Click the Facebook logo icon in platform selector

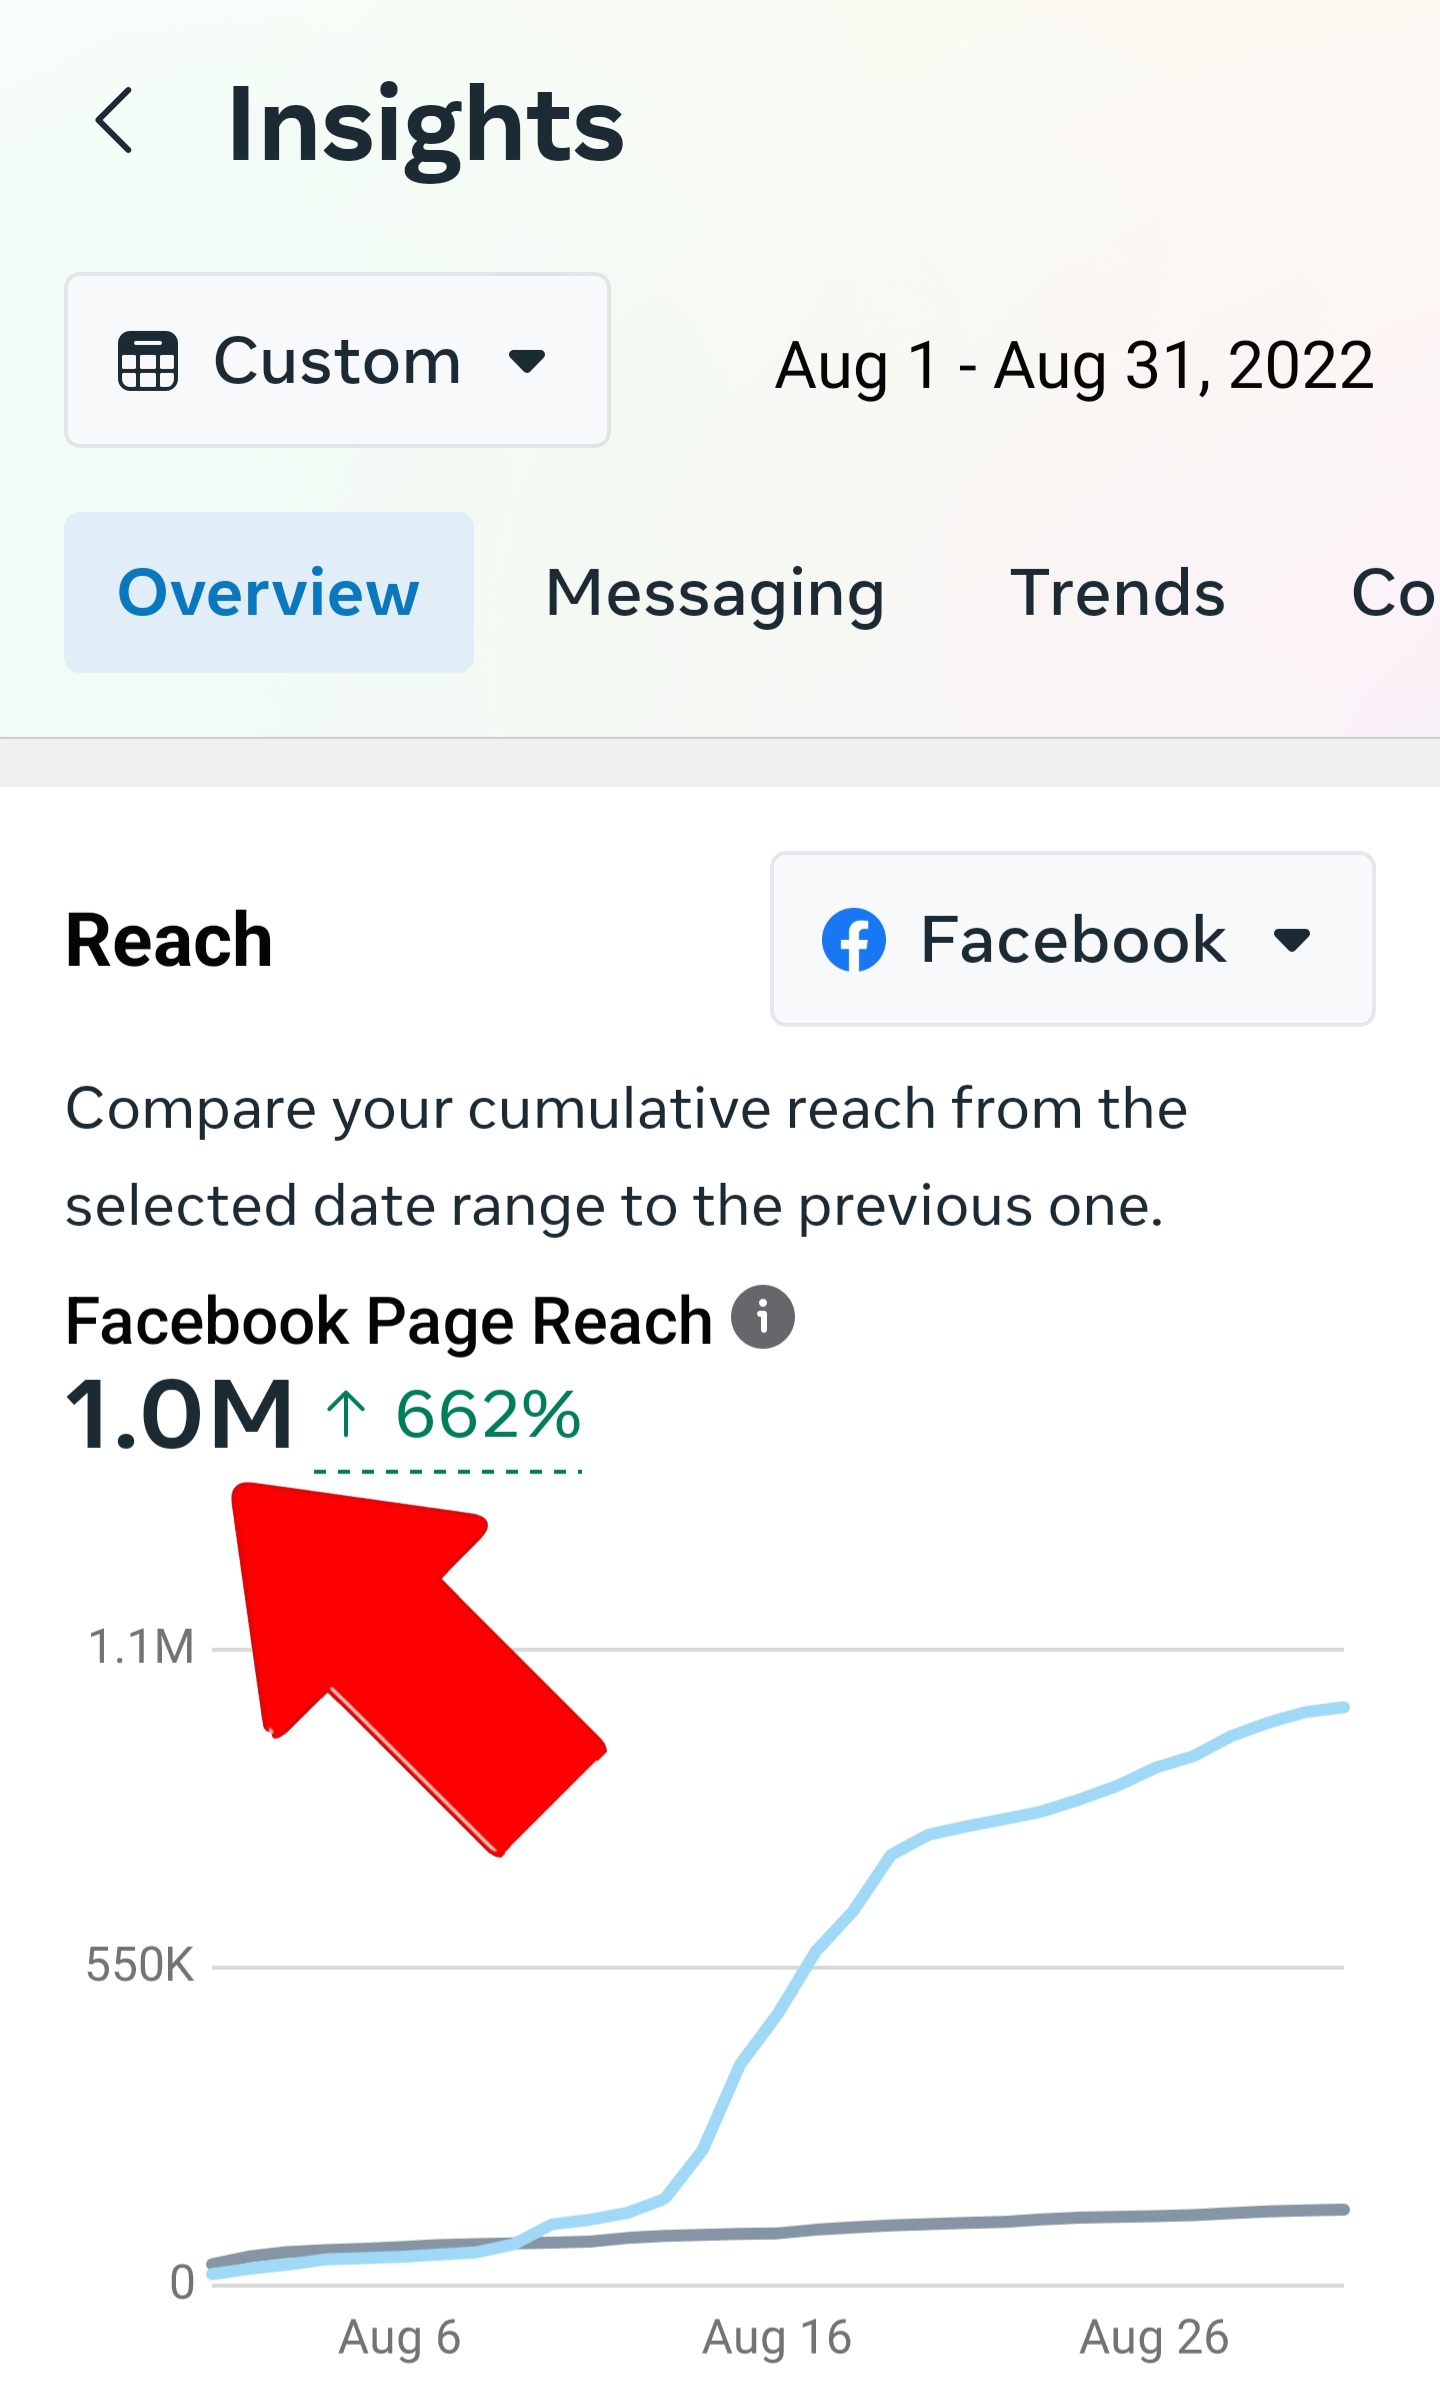(x=853, y=940)
